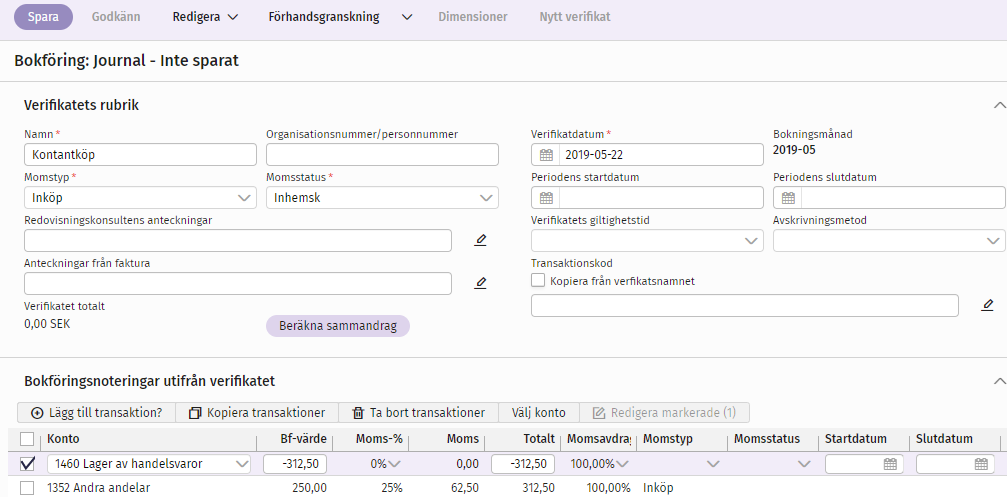1007x497 pixels.
Task: Click Redigera markerade (1) button
Action: (665, 412)
